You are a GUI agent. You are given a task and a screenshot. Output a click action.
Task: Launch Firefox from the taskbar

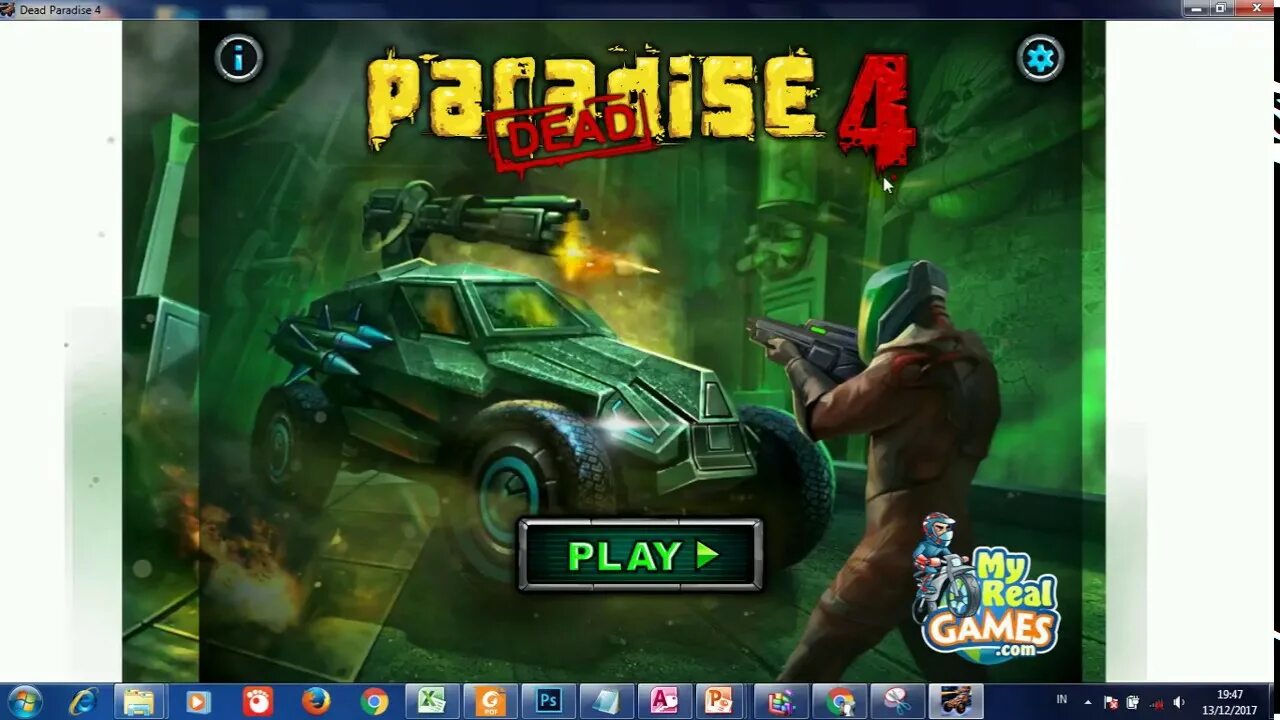click(x=315, y=701)
